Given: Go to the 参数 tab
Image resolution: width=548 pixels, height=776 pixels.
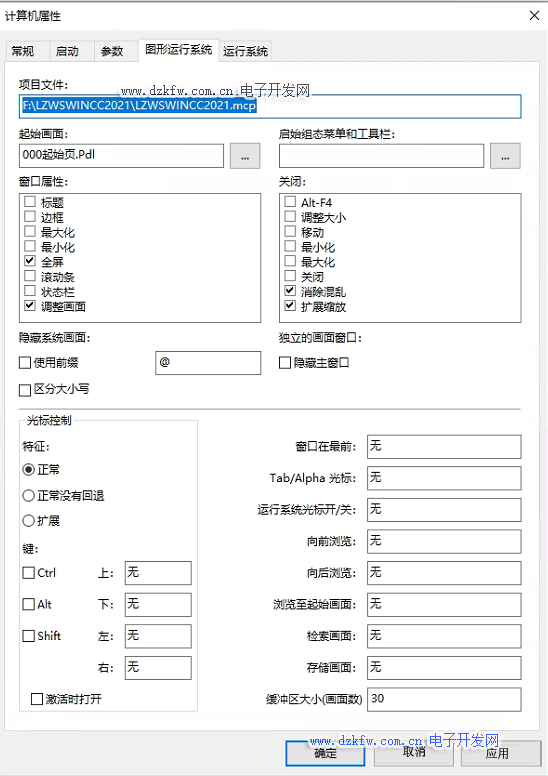Looking at the screenshot, I should pos(112,51).
